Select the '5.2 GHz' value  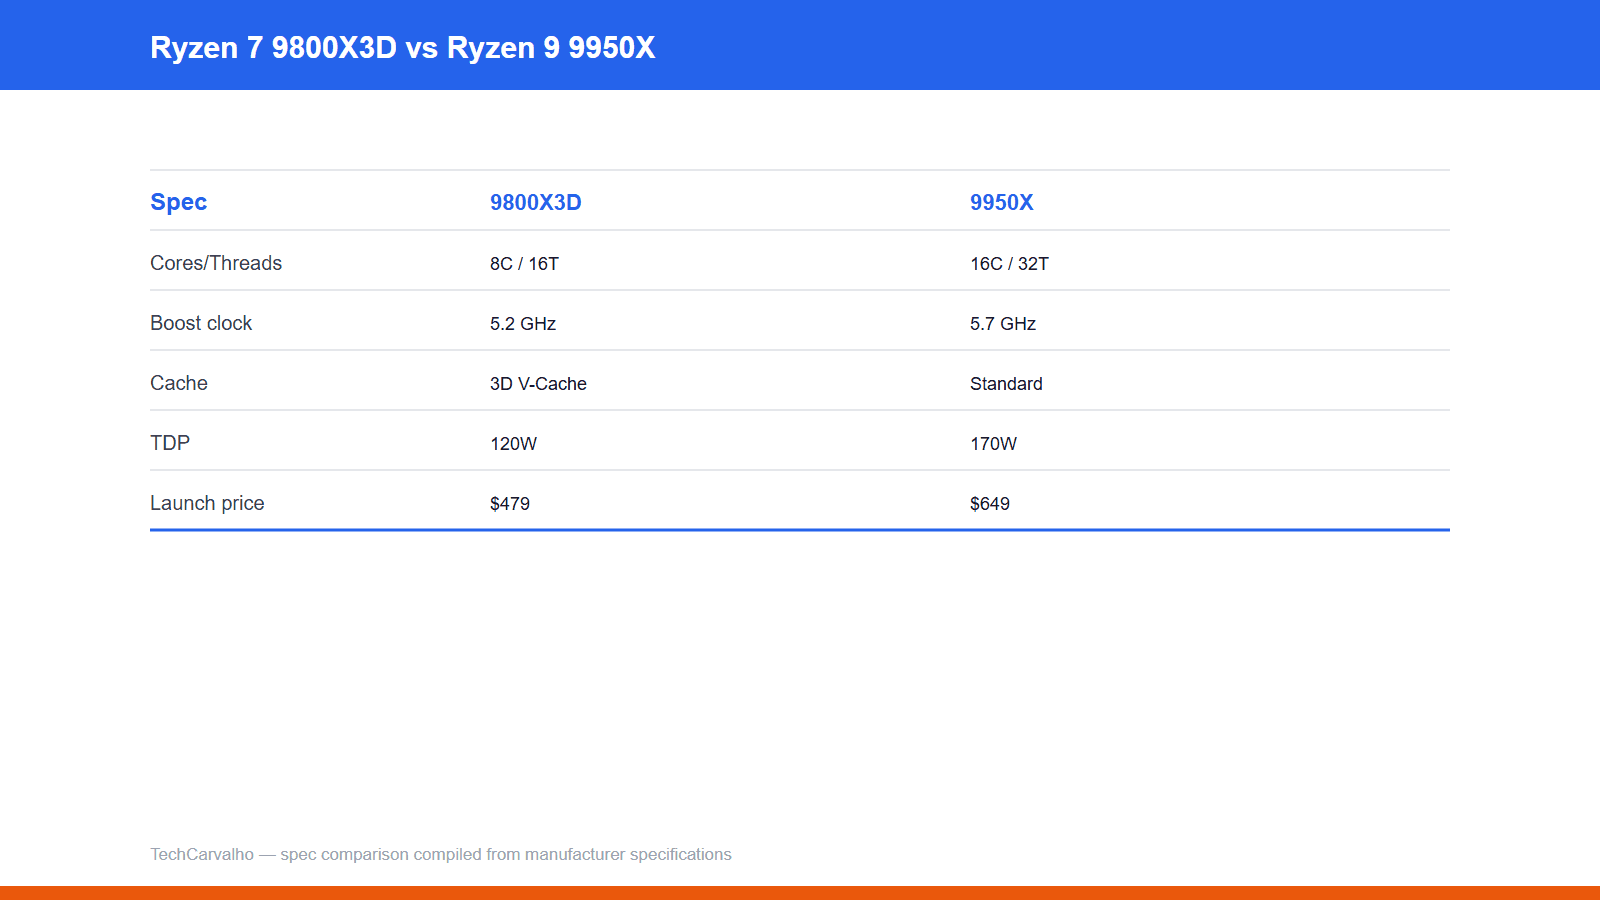523,324
